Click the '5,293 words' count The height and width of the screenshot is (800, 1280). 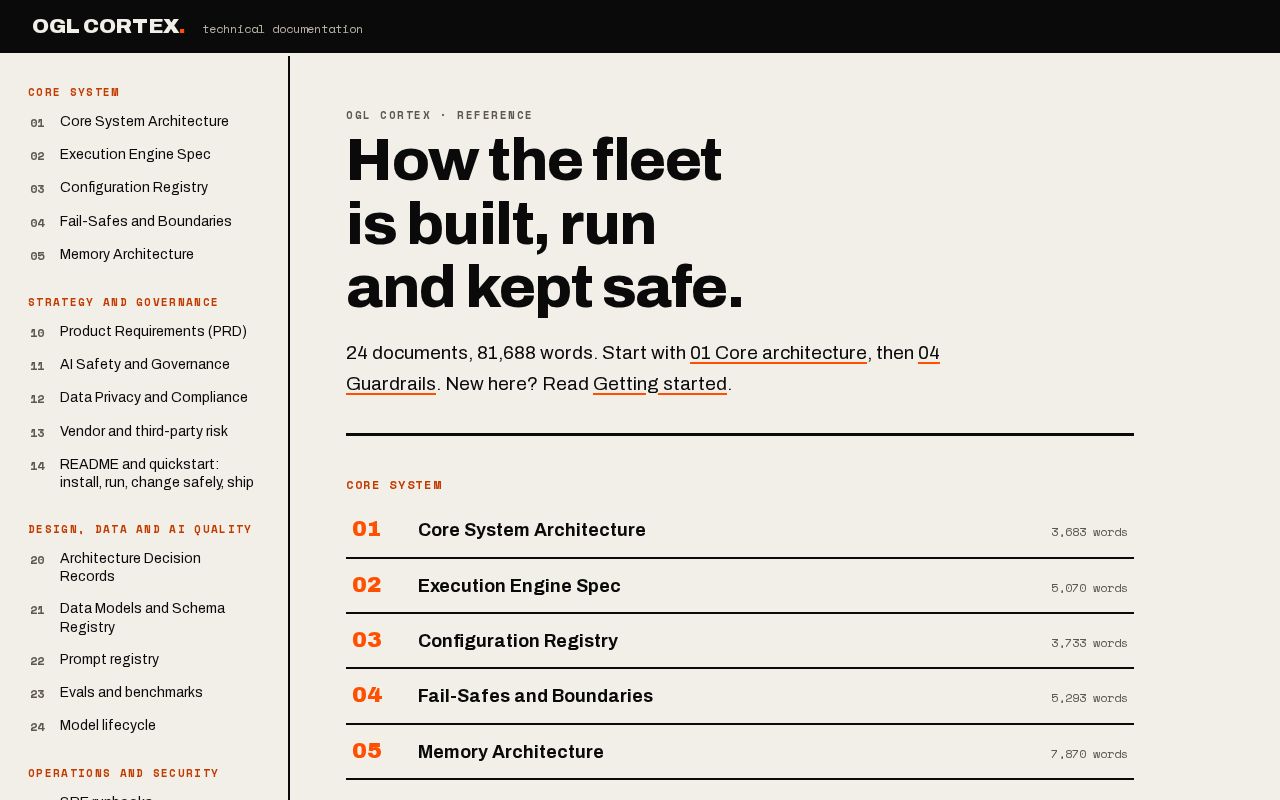1089,698
